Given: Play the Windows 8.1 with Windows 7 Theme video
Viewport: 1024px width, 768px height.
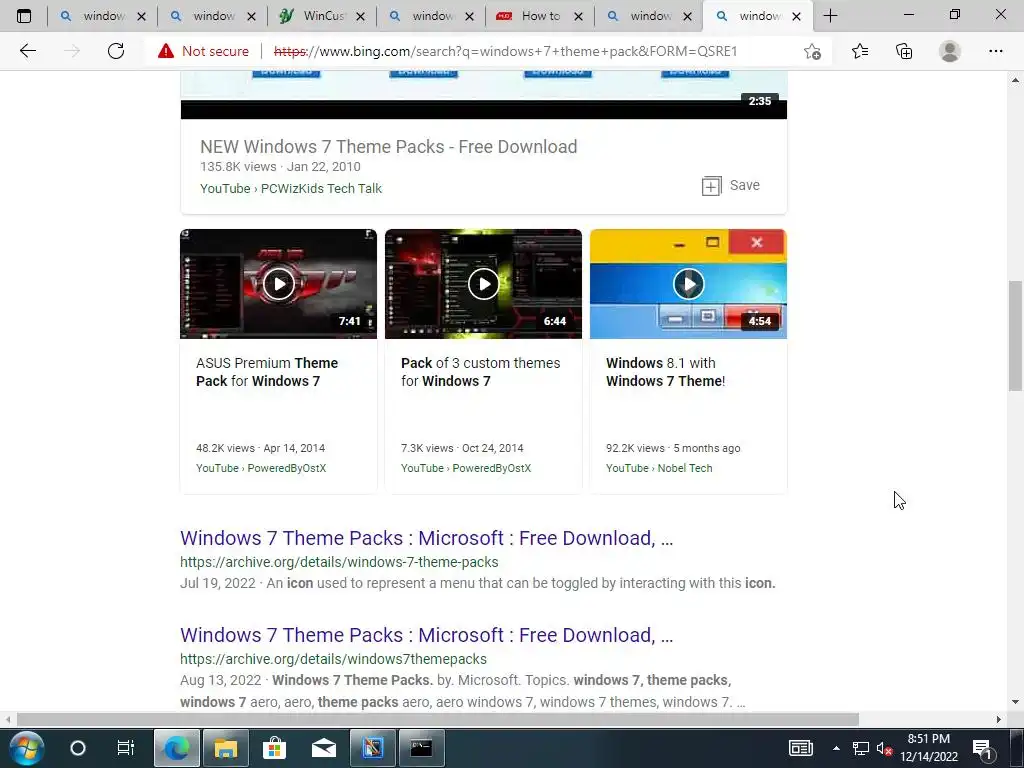Looking at the screenshot, I should coord(688,283).
